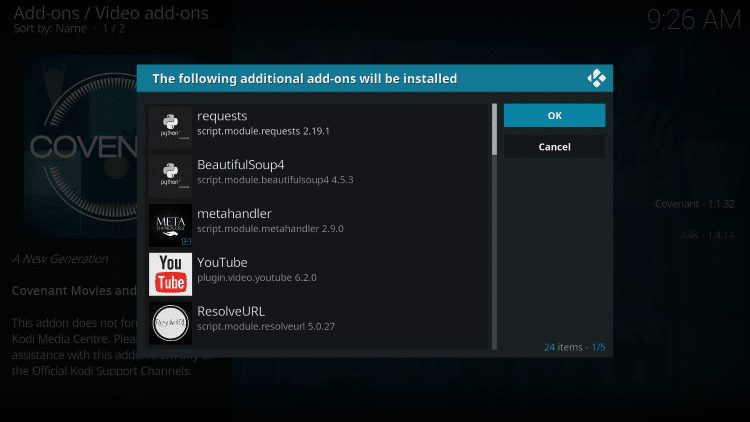Click the Add-ons / Video add-ons heading
This screenshot has height=422, width=750.
click(x=111, y=13)
